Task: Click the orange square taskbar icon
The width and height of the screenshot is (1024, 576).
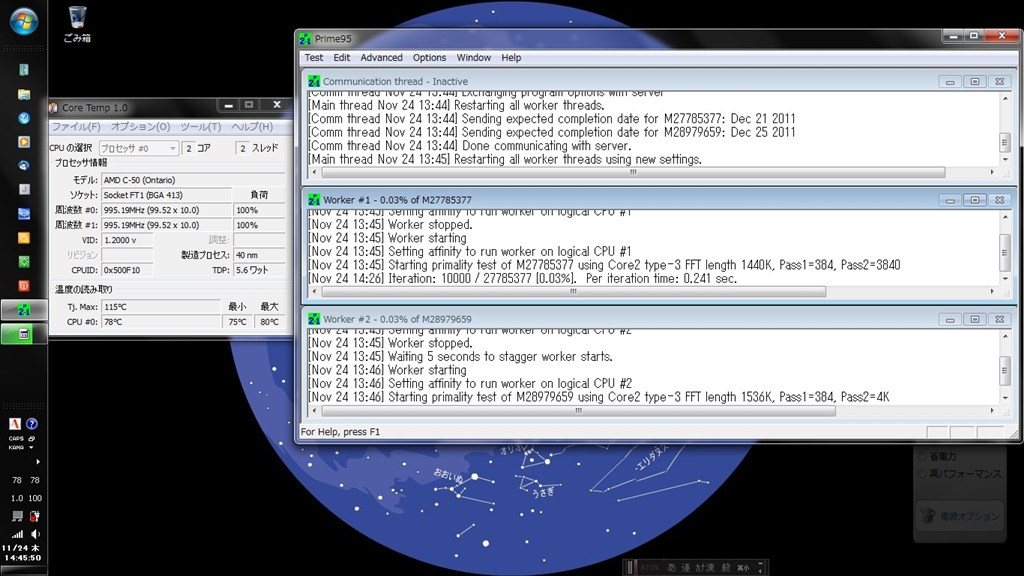Action: click(24, 238)
